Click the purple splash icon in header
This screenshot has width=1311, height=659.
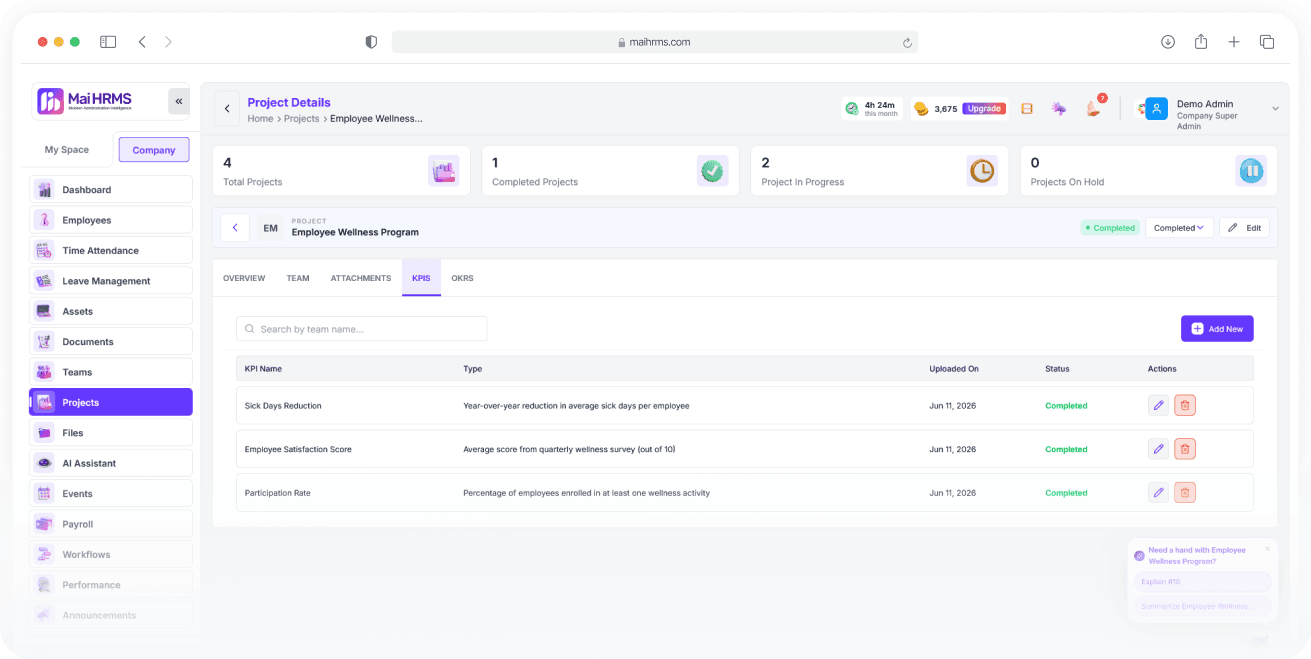(x=1059, y=108)
